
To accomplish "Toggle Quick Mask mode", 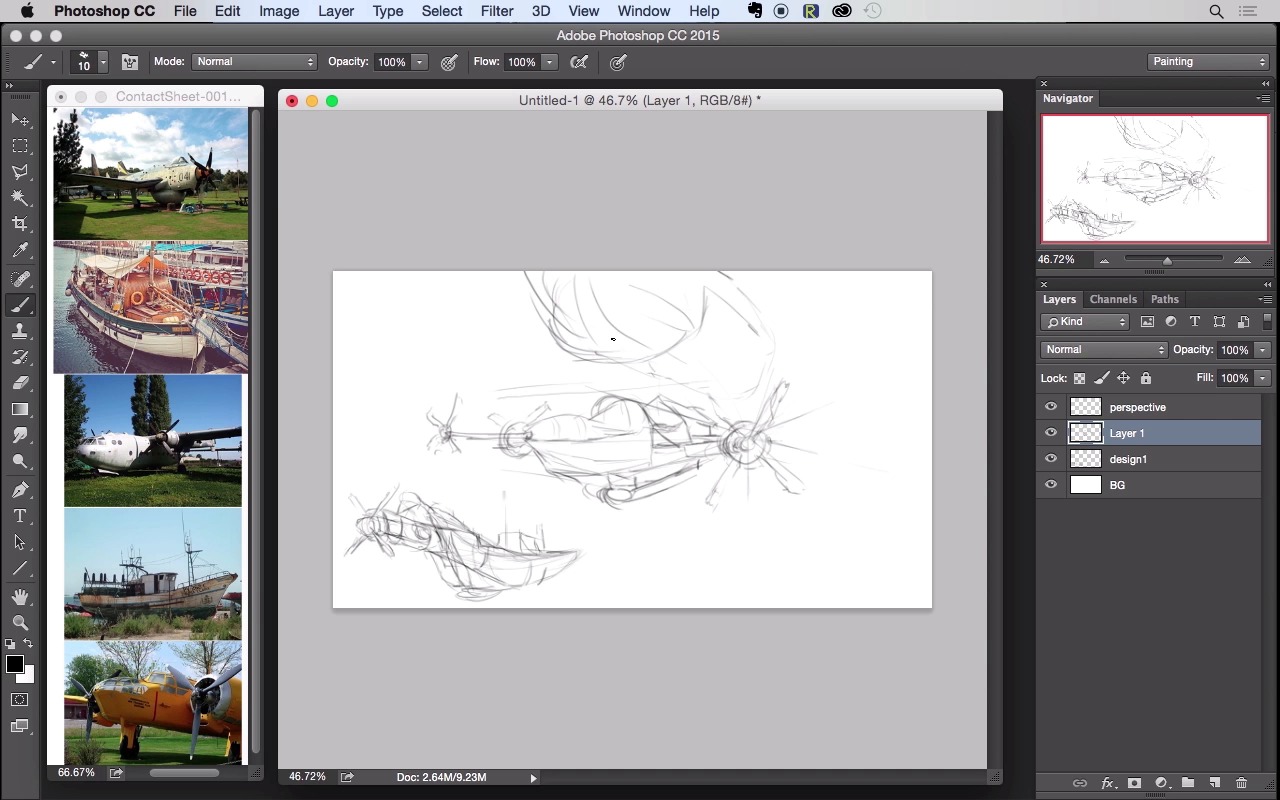I will [20, 700].
